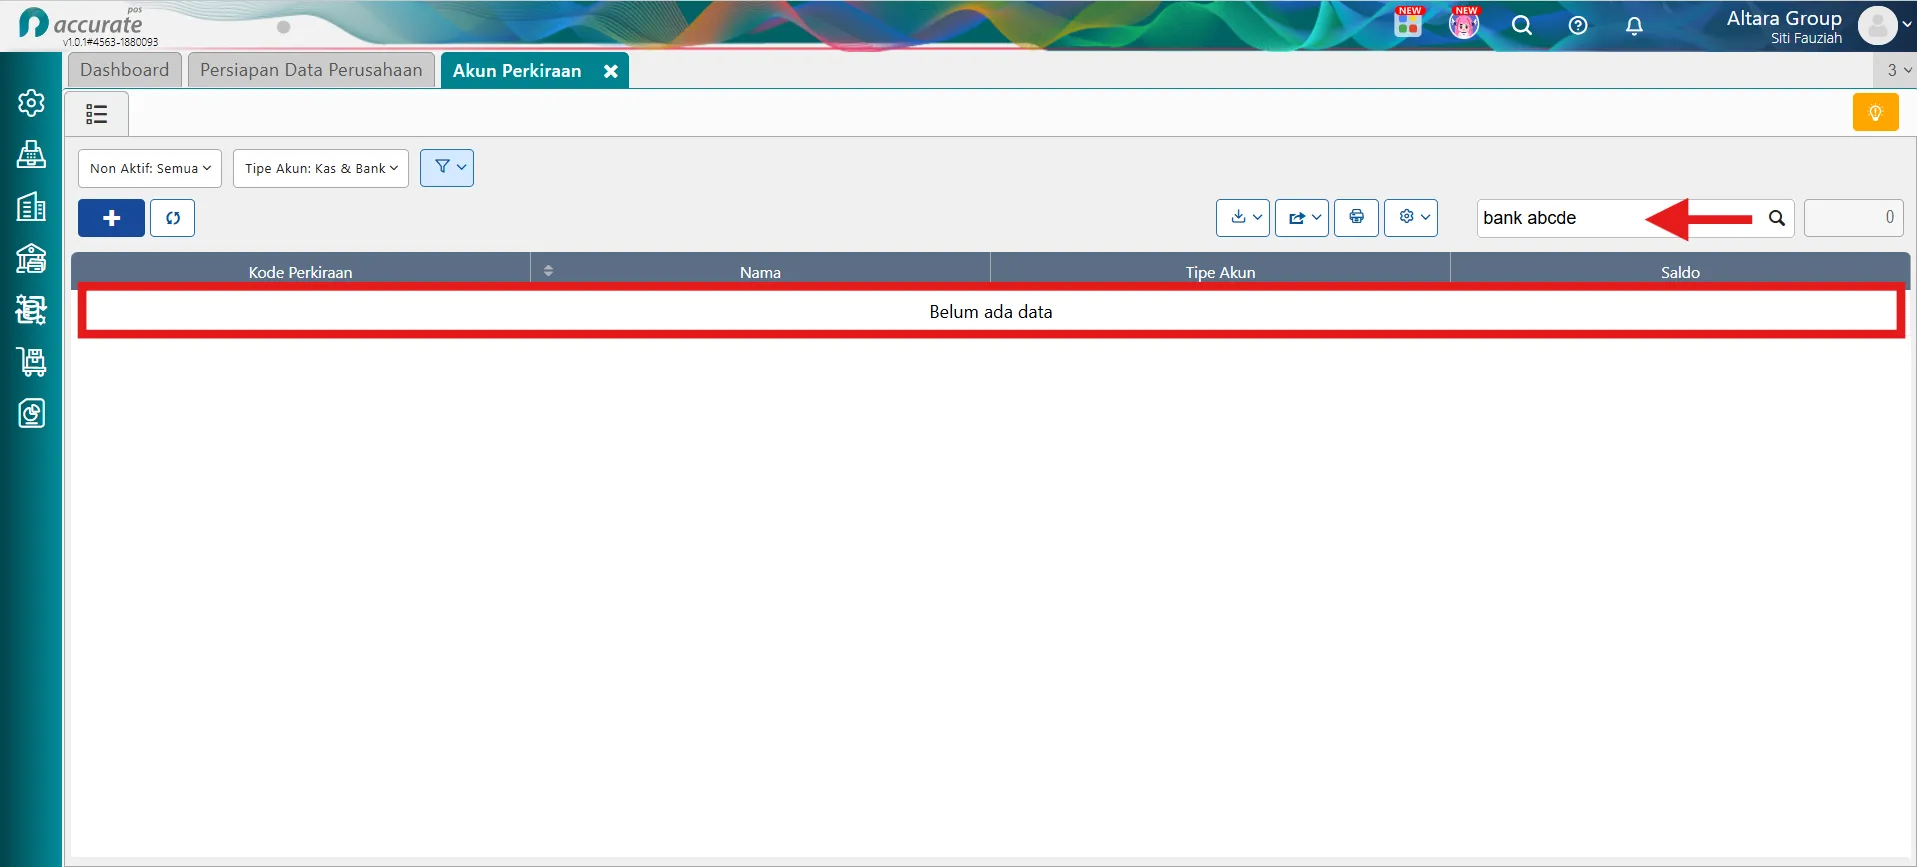
Task: Open the Settings gear in sidebar
Action: point(31,103)
